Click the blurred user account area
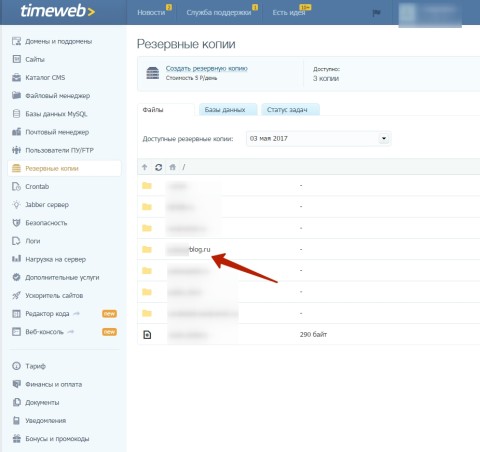This screenshot has width=480, height=452. (x=430, y=14)
